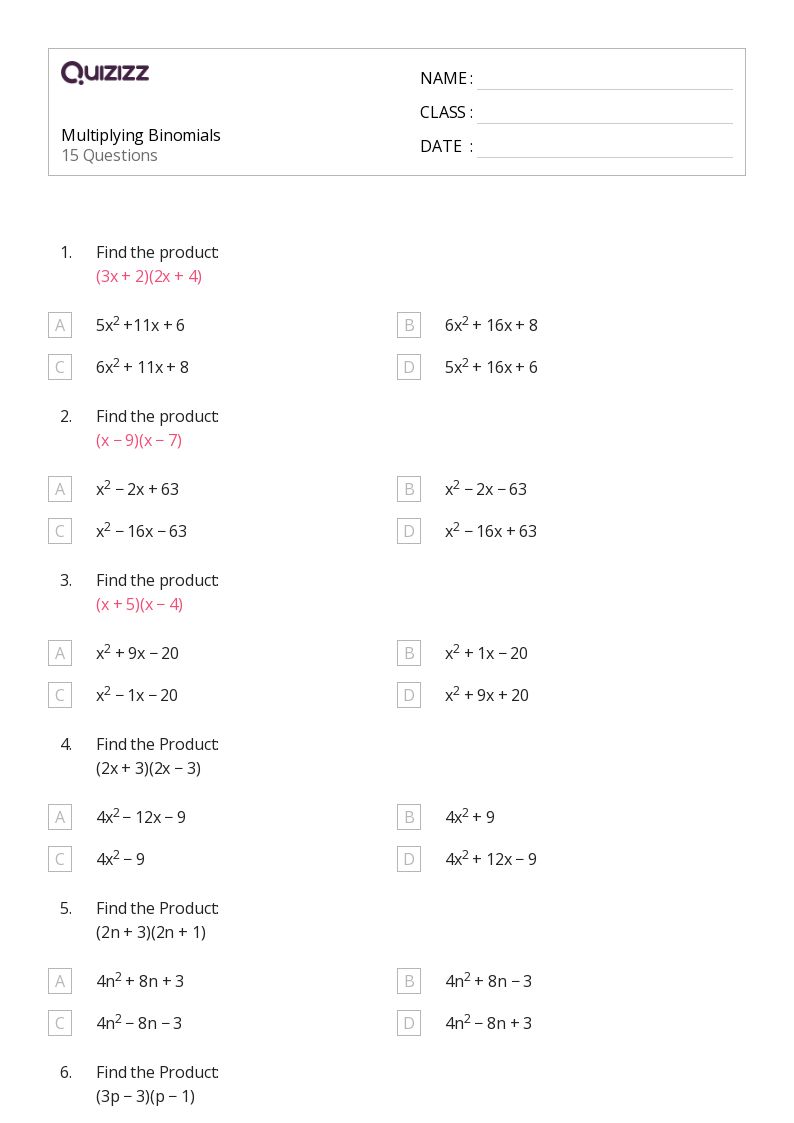
Task: Tick answer box A for question 2
Action: point(60,489)
